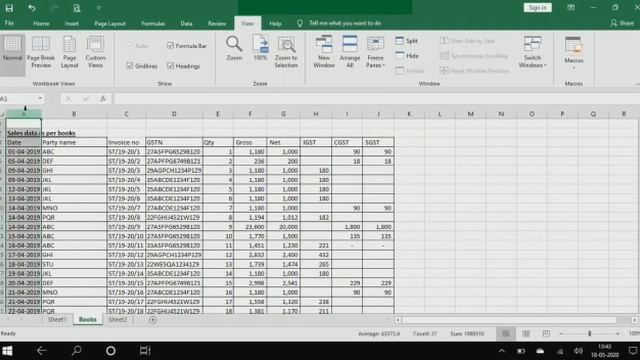
Task: Open the File tab
Action: (9, 23)
